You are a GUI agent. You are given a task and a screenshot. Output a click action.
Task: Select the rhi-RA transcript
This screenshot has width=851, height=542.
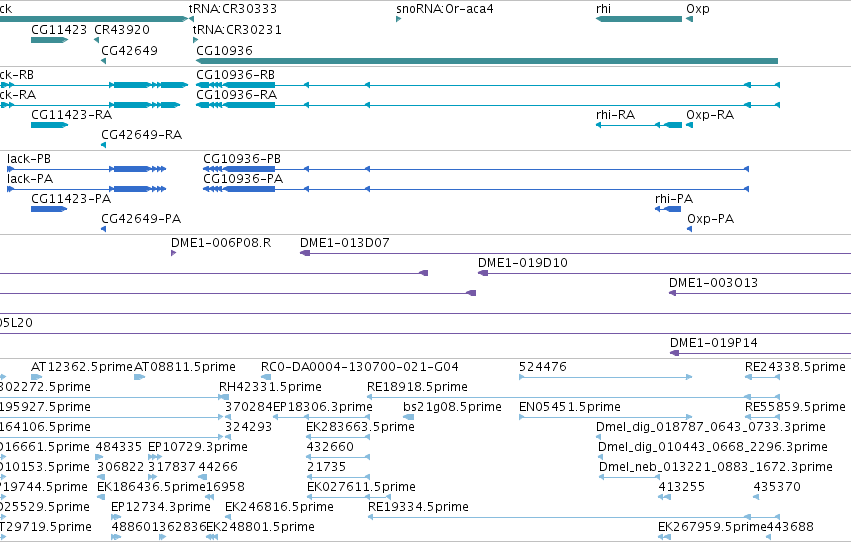click(x=639, y=125)
